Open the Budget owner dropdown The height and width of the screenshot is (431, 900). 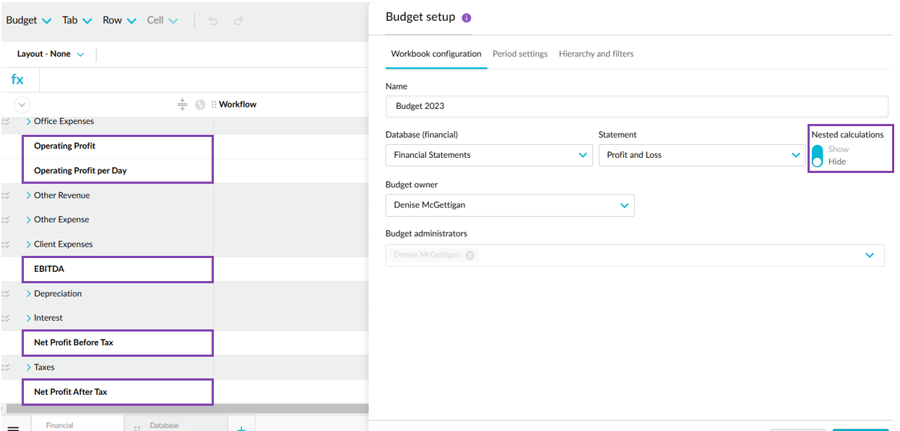click(509, 205)
